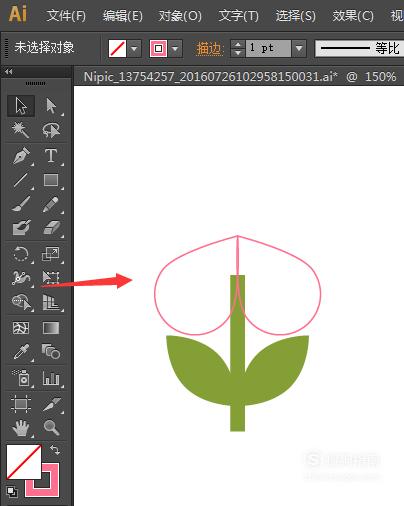
Task: Open the stroke color dropdown arrow
Action: 175,49
